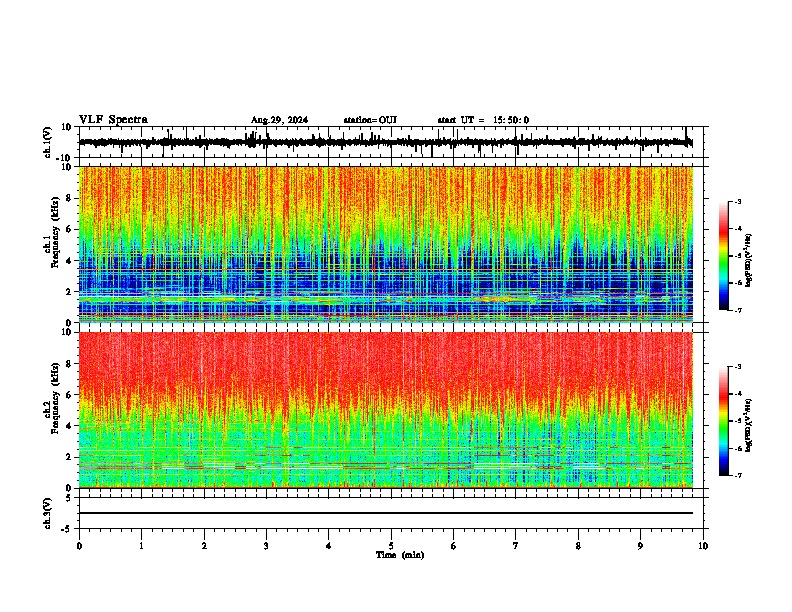Click the "ch.1(V)" axis label
Viewport: 792px width, 612px height.
pos(48,142)
